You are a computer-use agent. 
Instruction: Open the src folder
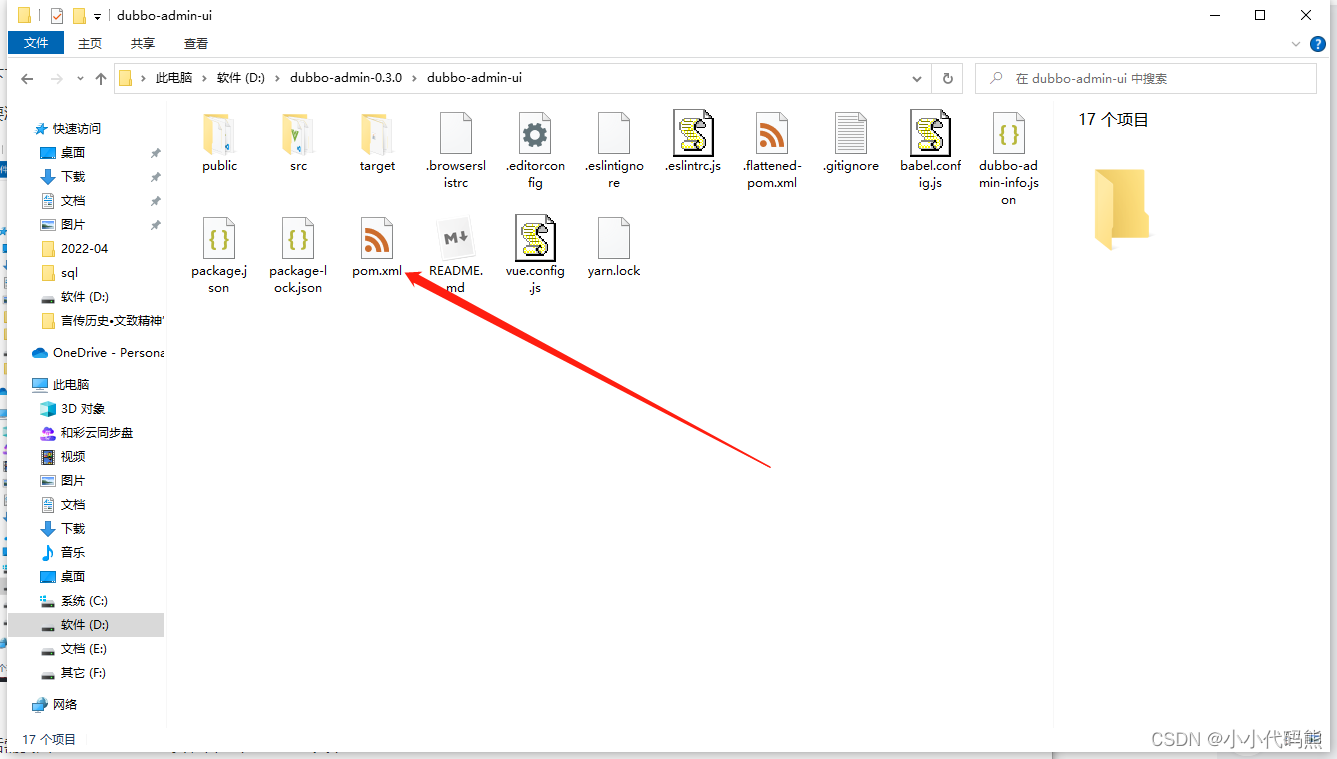298,142
